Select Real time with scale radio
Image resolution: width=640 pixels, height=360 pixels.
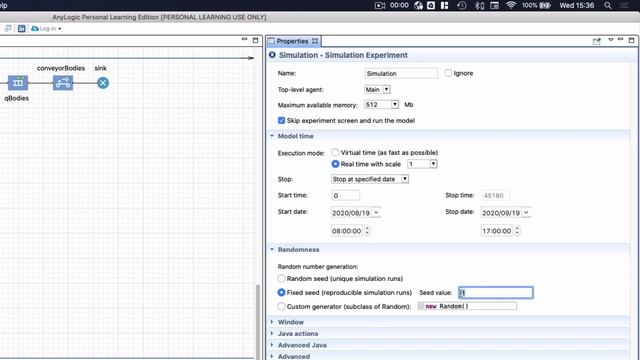coord(335,164)
